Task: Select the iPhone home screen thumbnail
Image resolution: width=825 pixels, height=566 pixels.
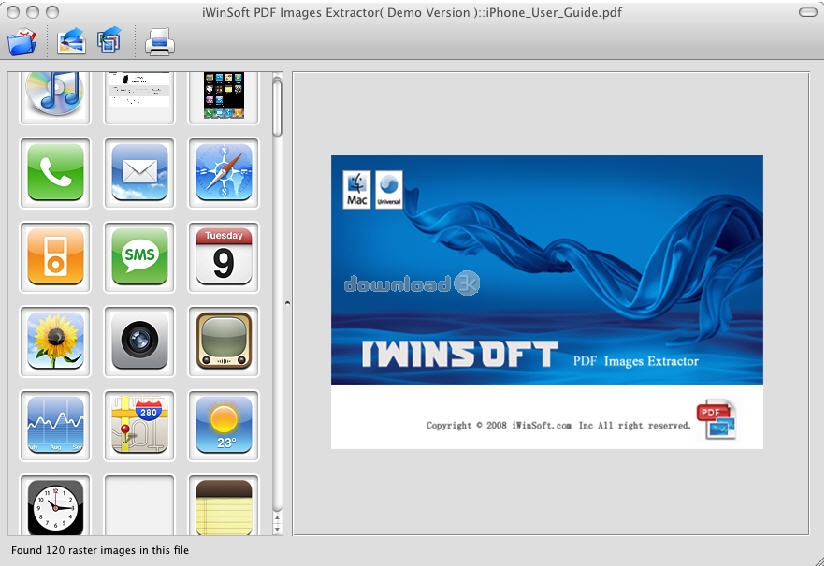Action: pos(224,97)
